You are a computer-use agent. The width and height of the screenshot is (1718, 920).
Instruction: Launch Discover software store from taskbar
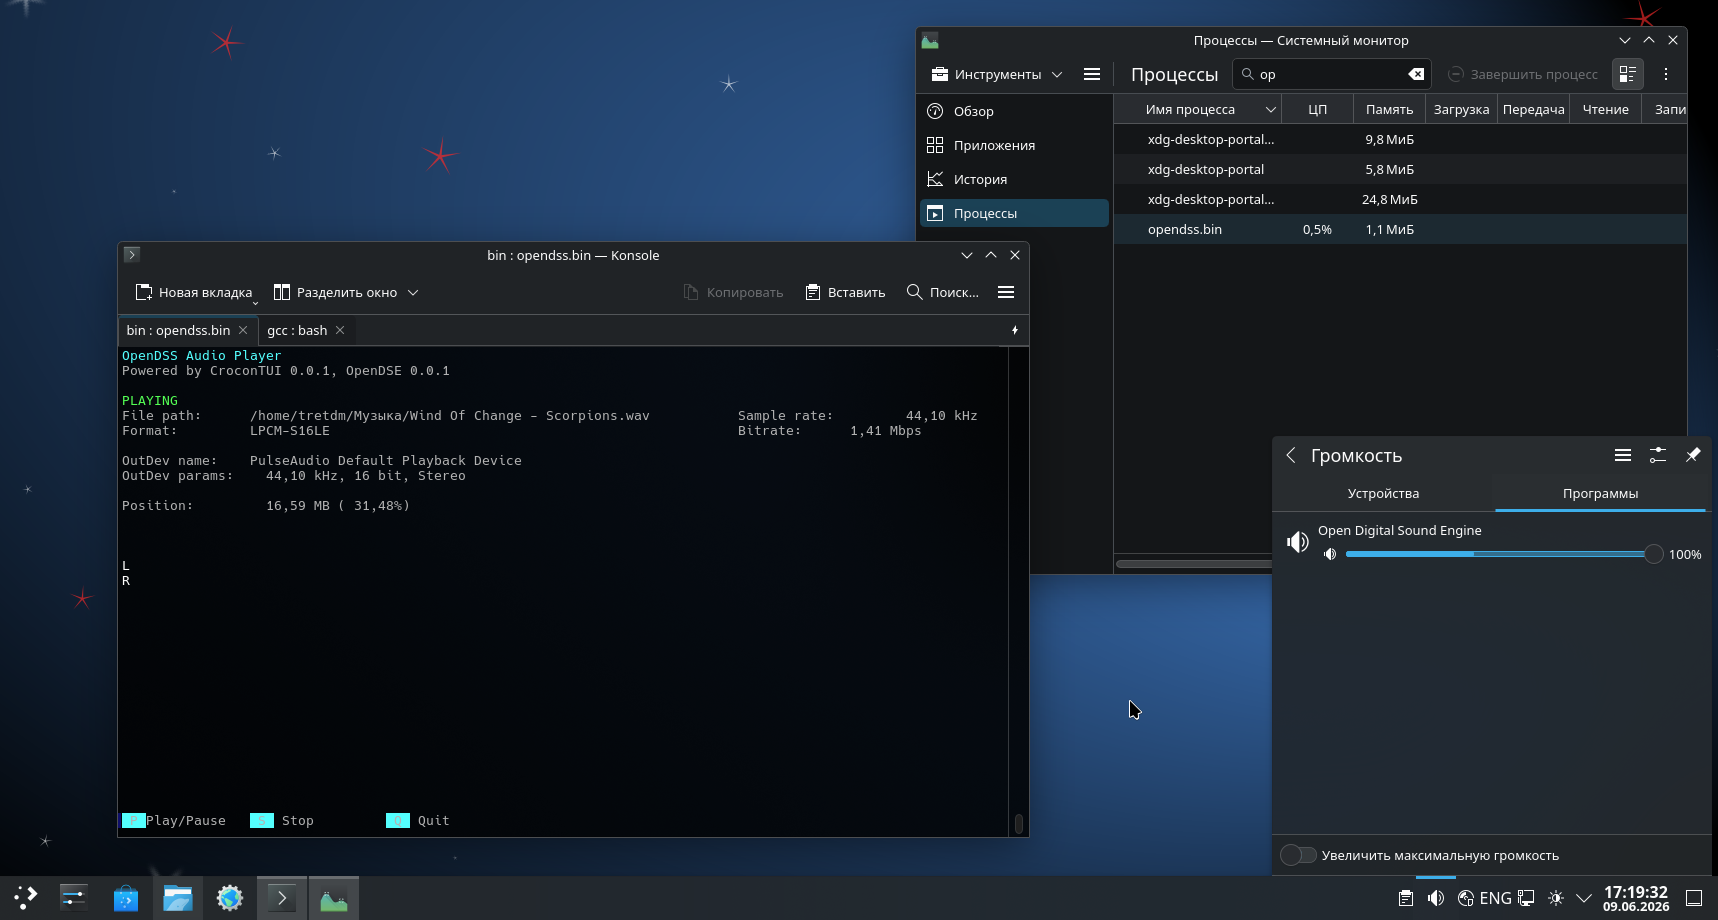126,898
